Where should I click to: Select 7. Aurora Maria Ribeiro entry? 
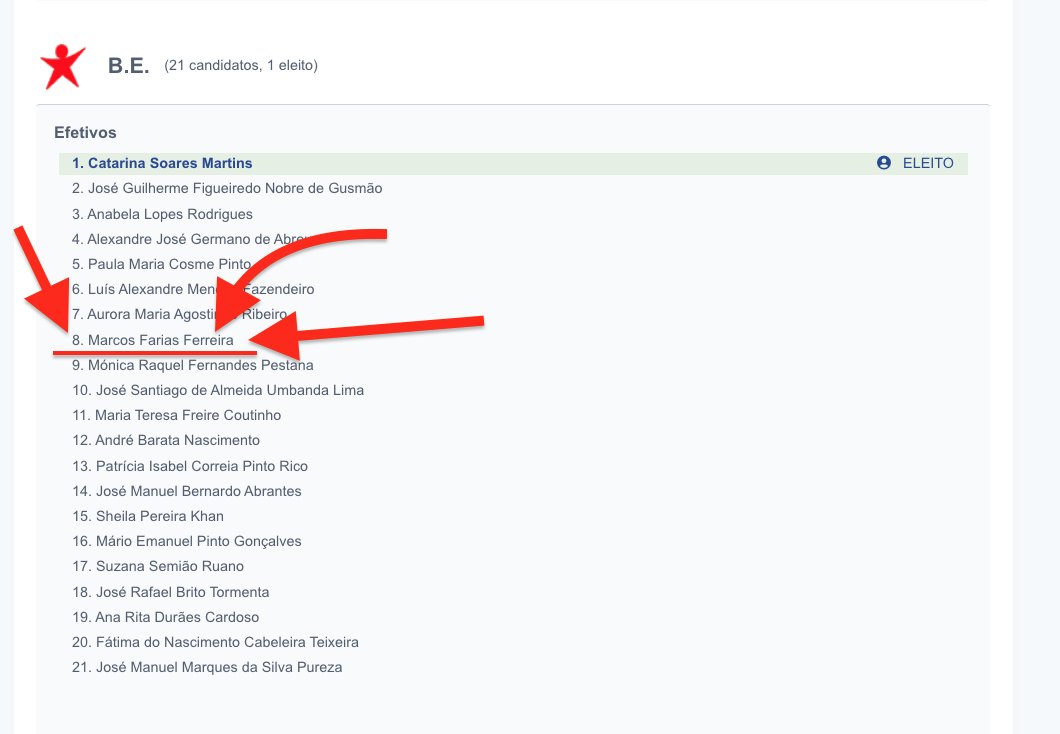tap(180, 314)
